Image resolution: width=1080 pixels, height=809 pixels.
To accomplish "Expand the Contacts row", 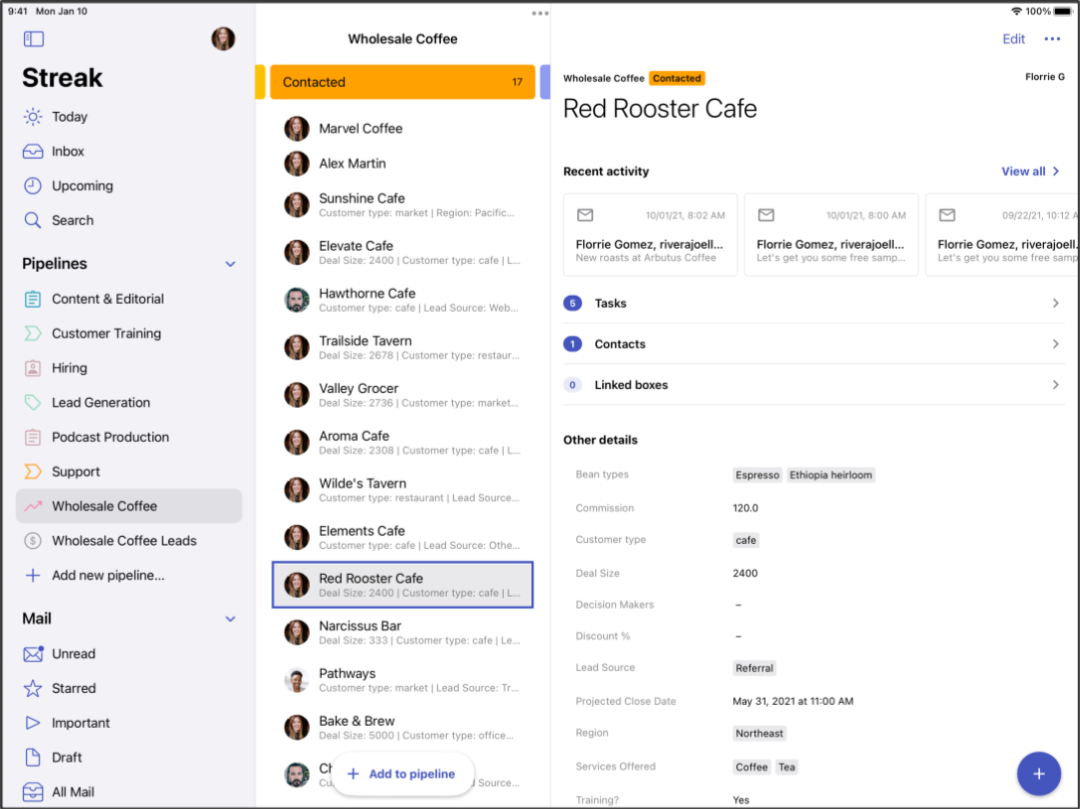I will [813, 344].
